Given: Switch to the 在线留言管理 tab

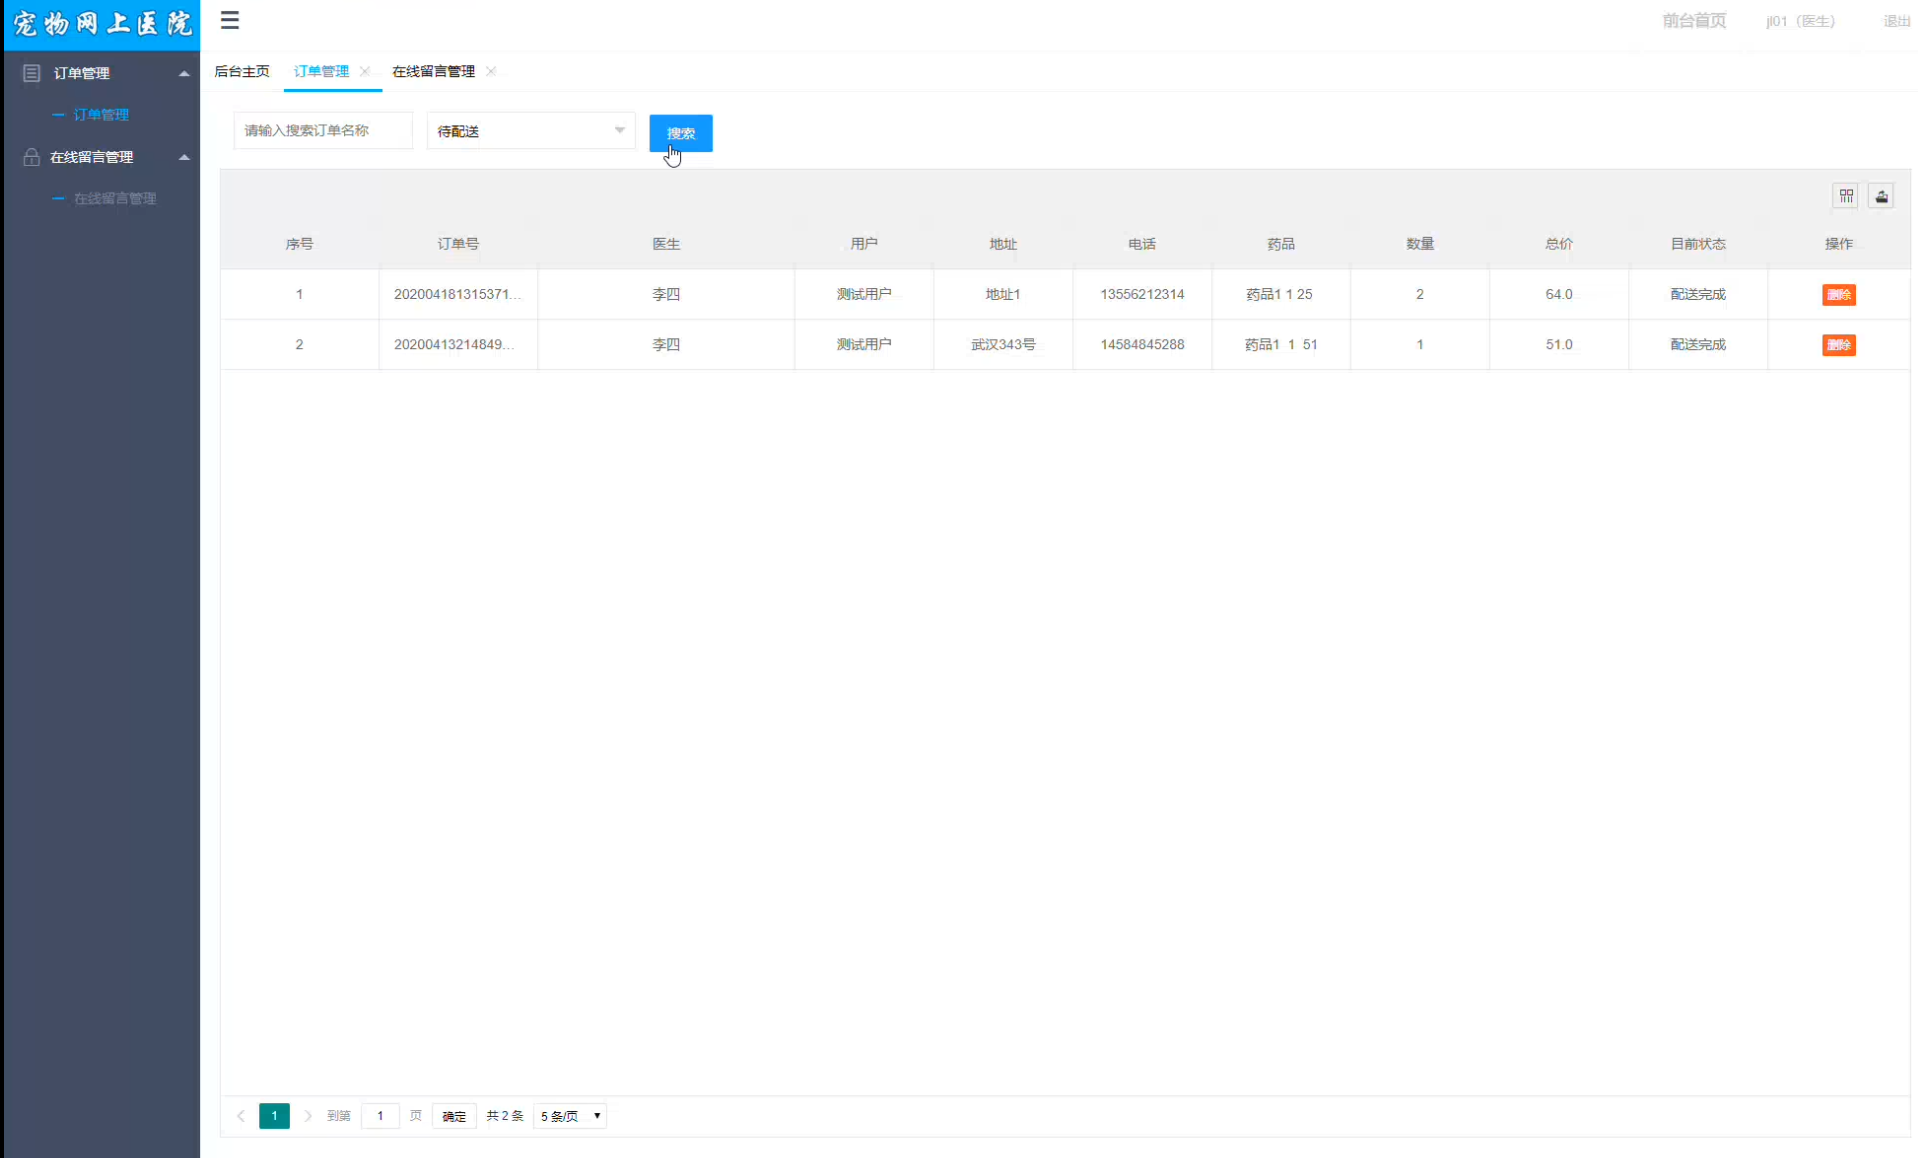Looking at the screenshot, I should [x=433, y=71].
